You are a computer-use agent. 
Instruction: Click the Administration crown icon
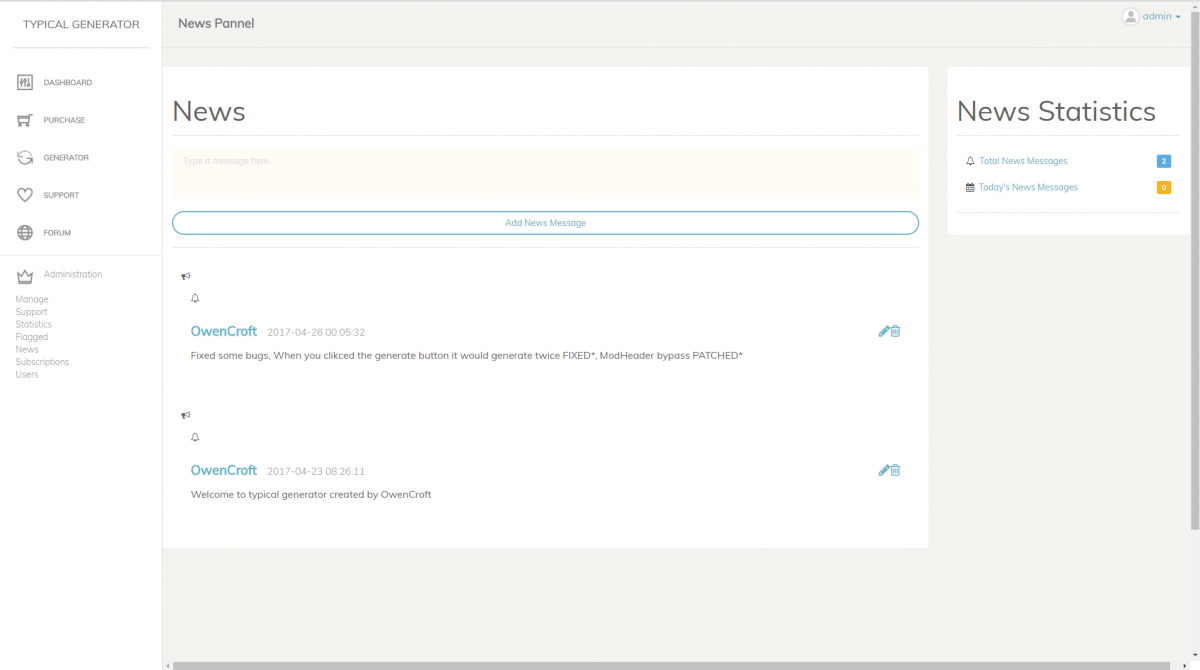pos(25,276)
